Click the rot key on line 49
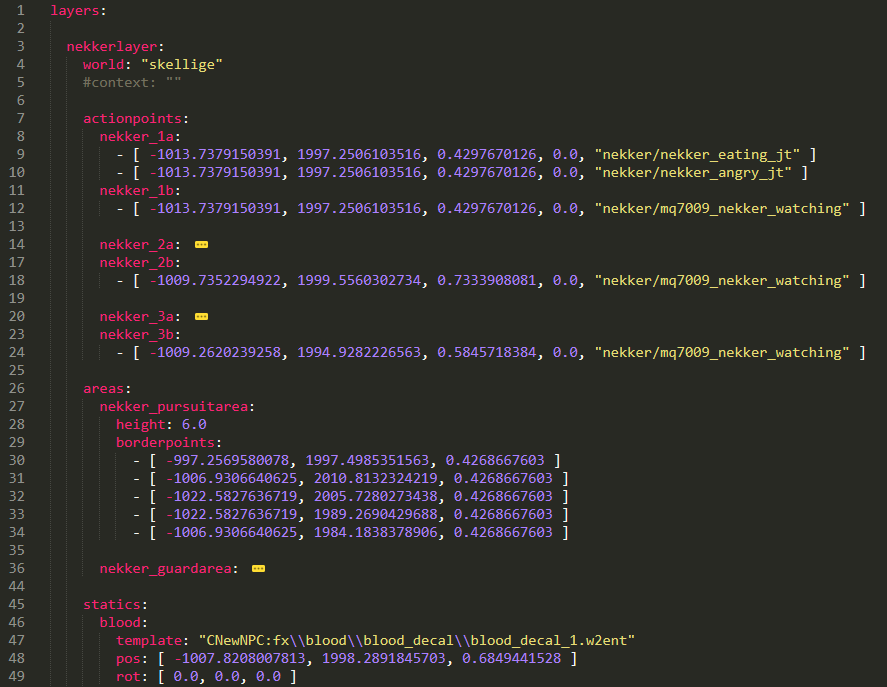 click(127, 677)
